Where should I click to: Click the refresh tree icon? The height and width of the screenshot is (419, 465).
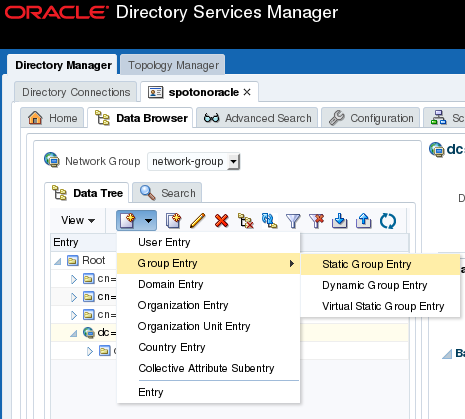(x=388, y=221)
